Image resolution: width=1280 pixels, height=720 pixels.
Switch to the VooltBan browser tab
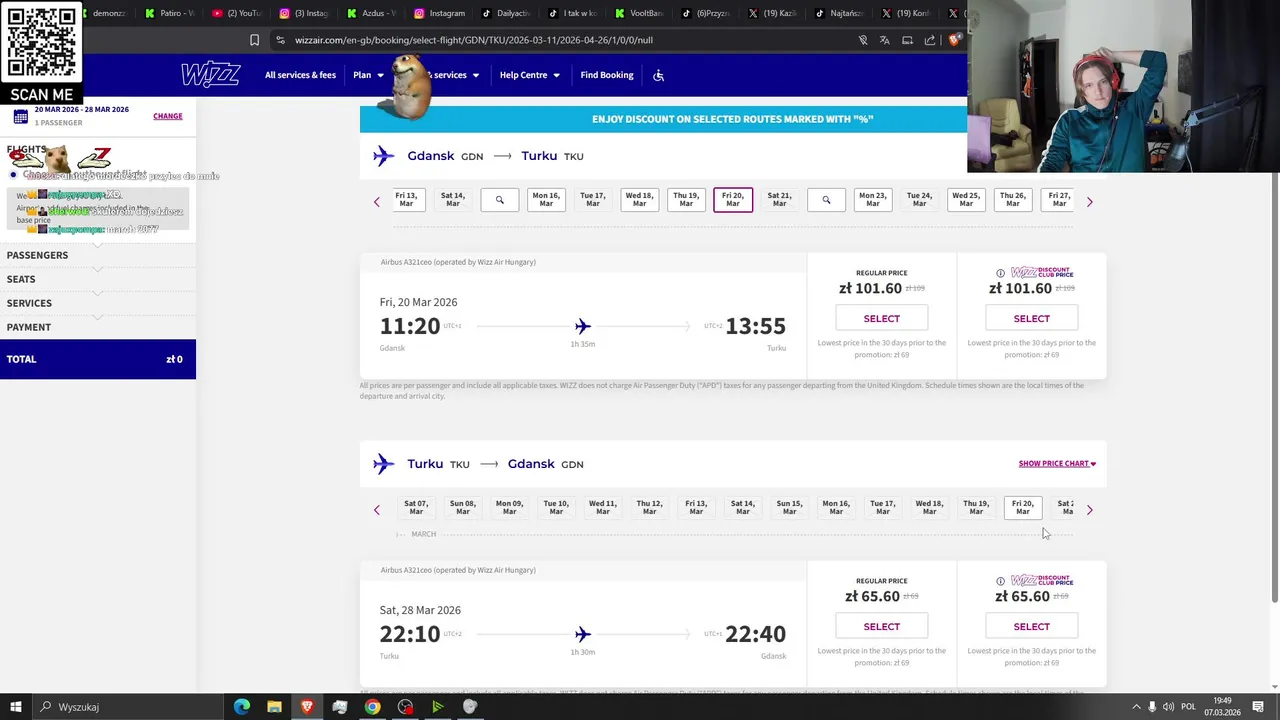tap(640, 13)
